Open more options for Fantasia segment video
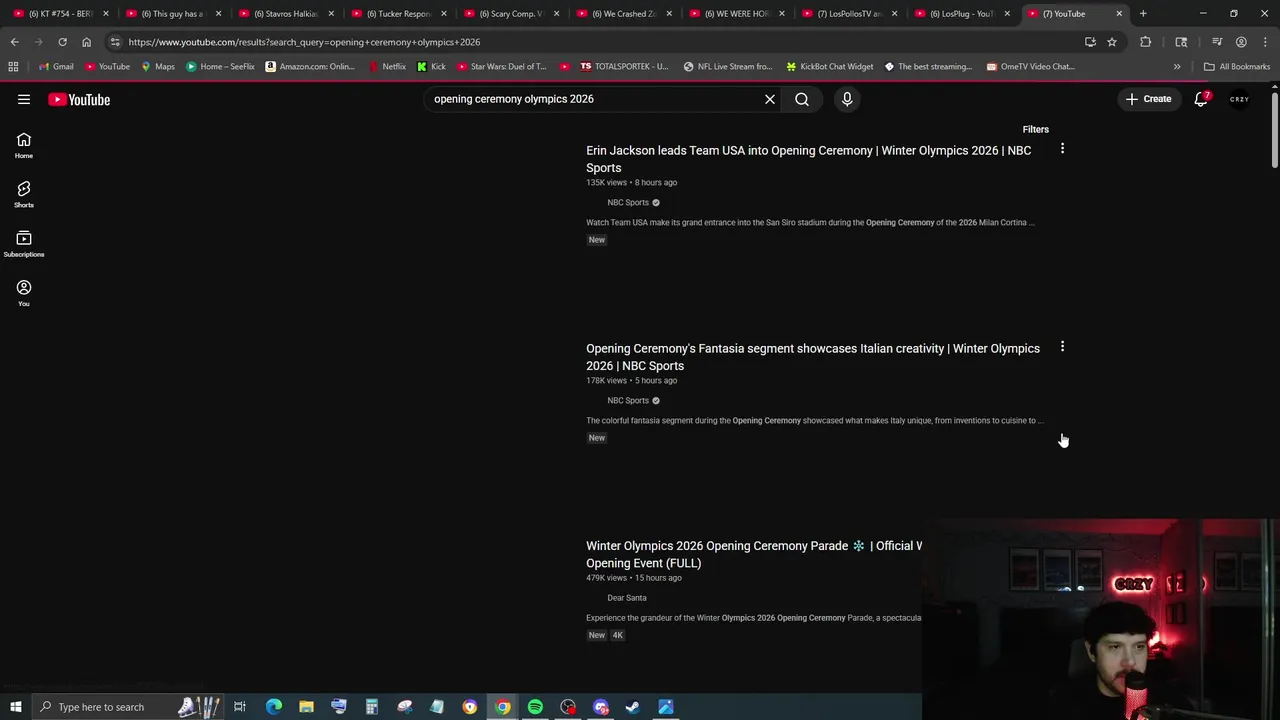 point(1062,347)
